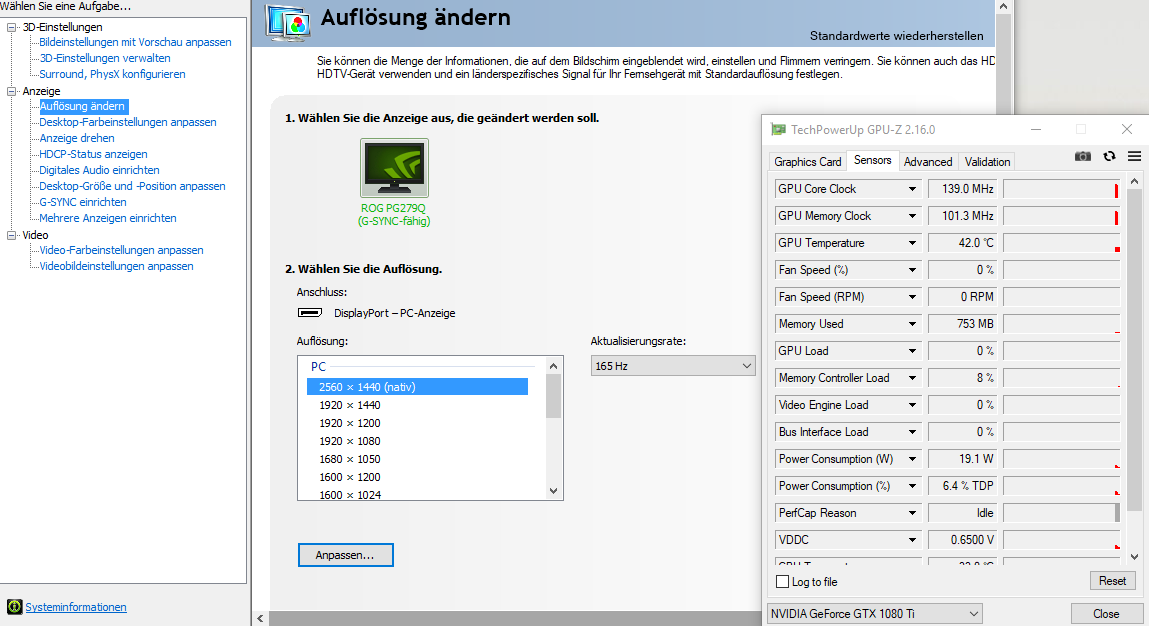
Task: Open the Power Consumption (W) dropdown
Action: point(912,459)
